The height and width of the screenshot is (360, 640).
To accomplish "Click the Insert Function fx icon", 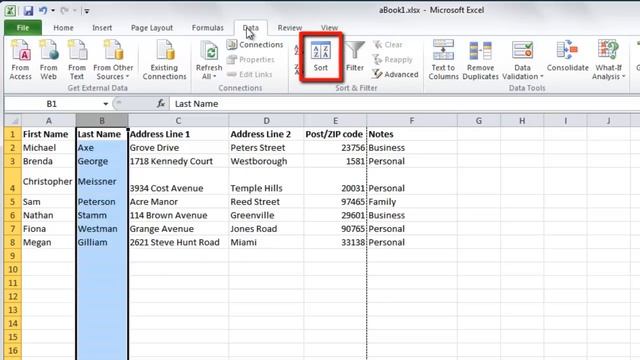I will point(161,104).
